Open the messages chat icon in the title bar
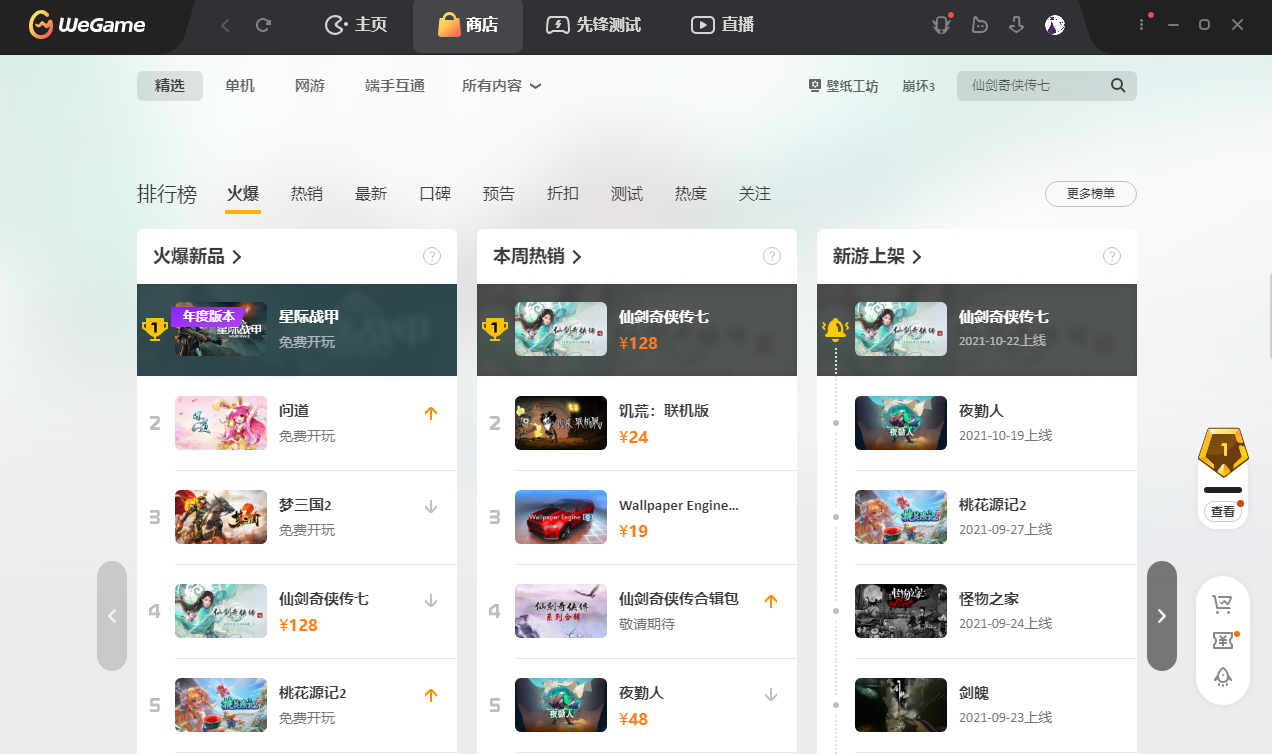The image size is (1272, 754). pyautogui.click(x=980, y=25)
